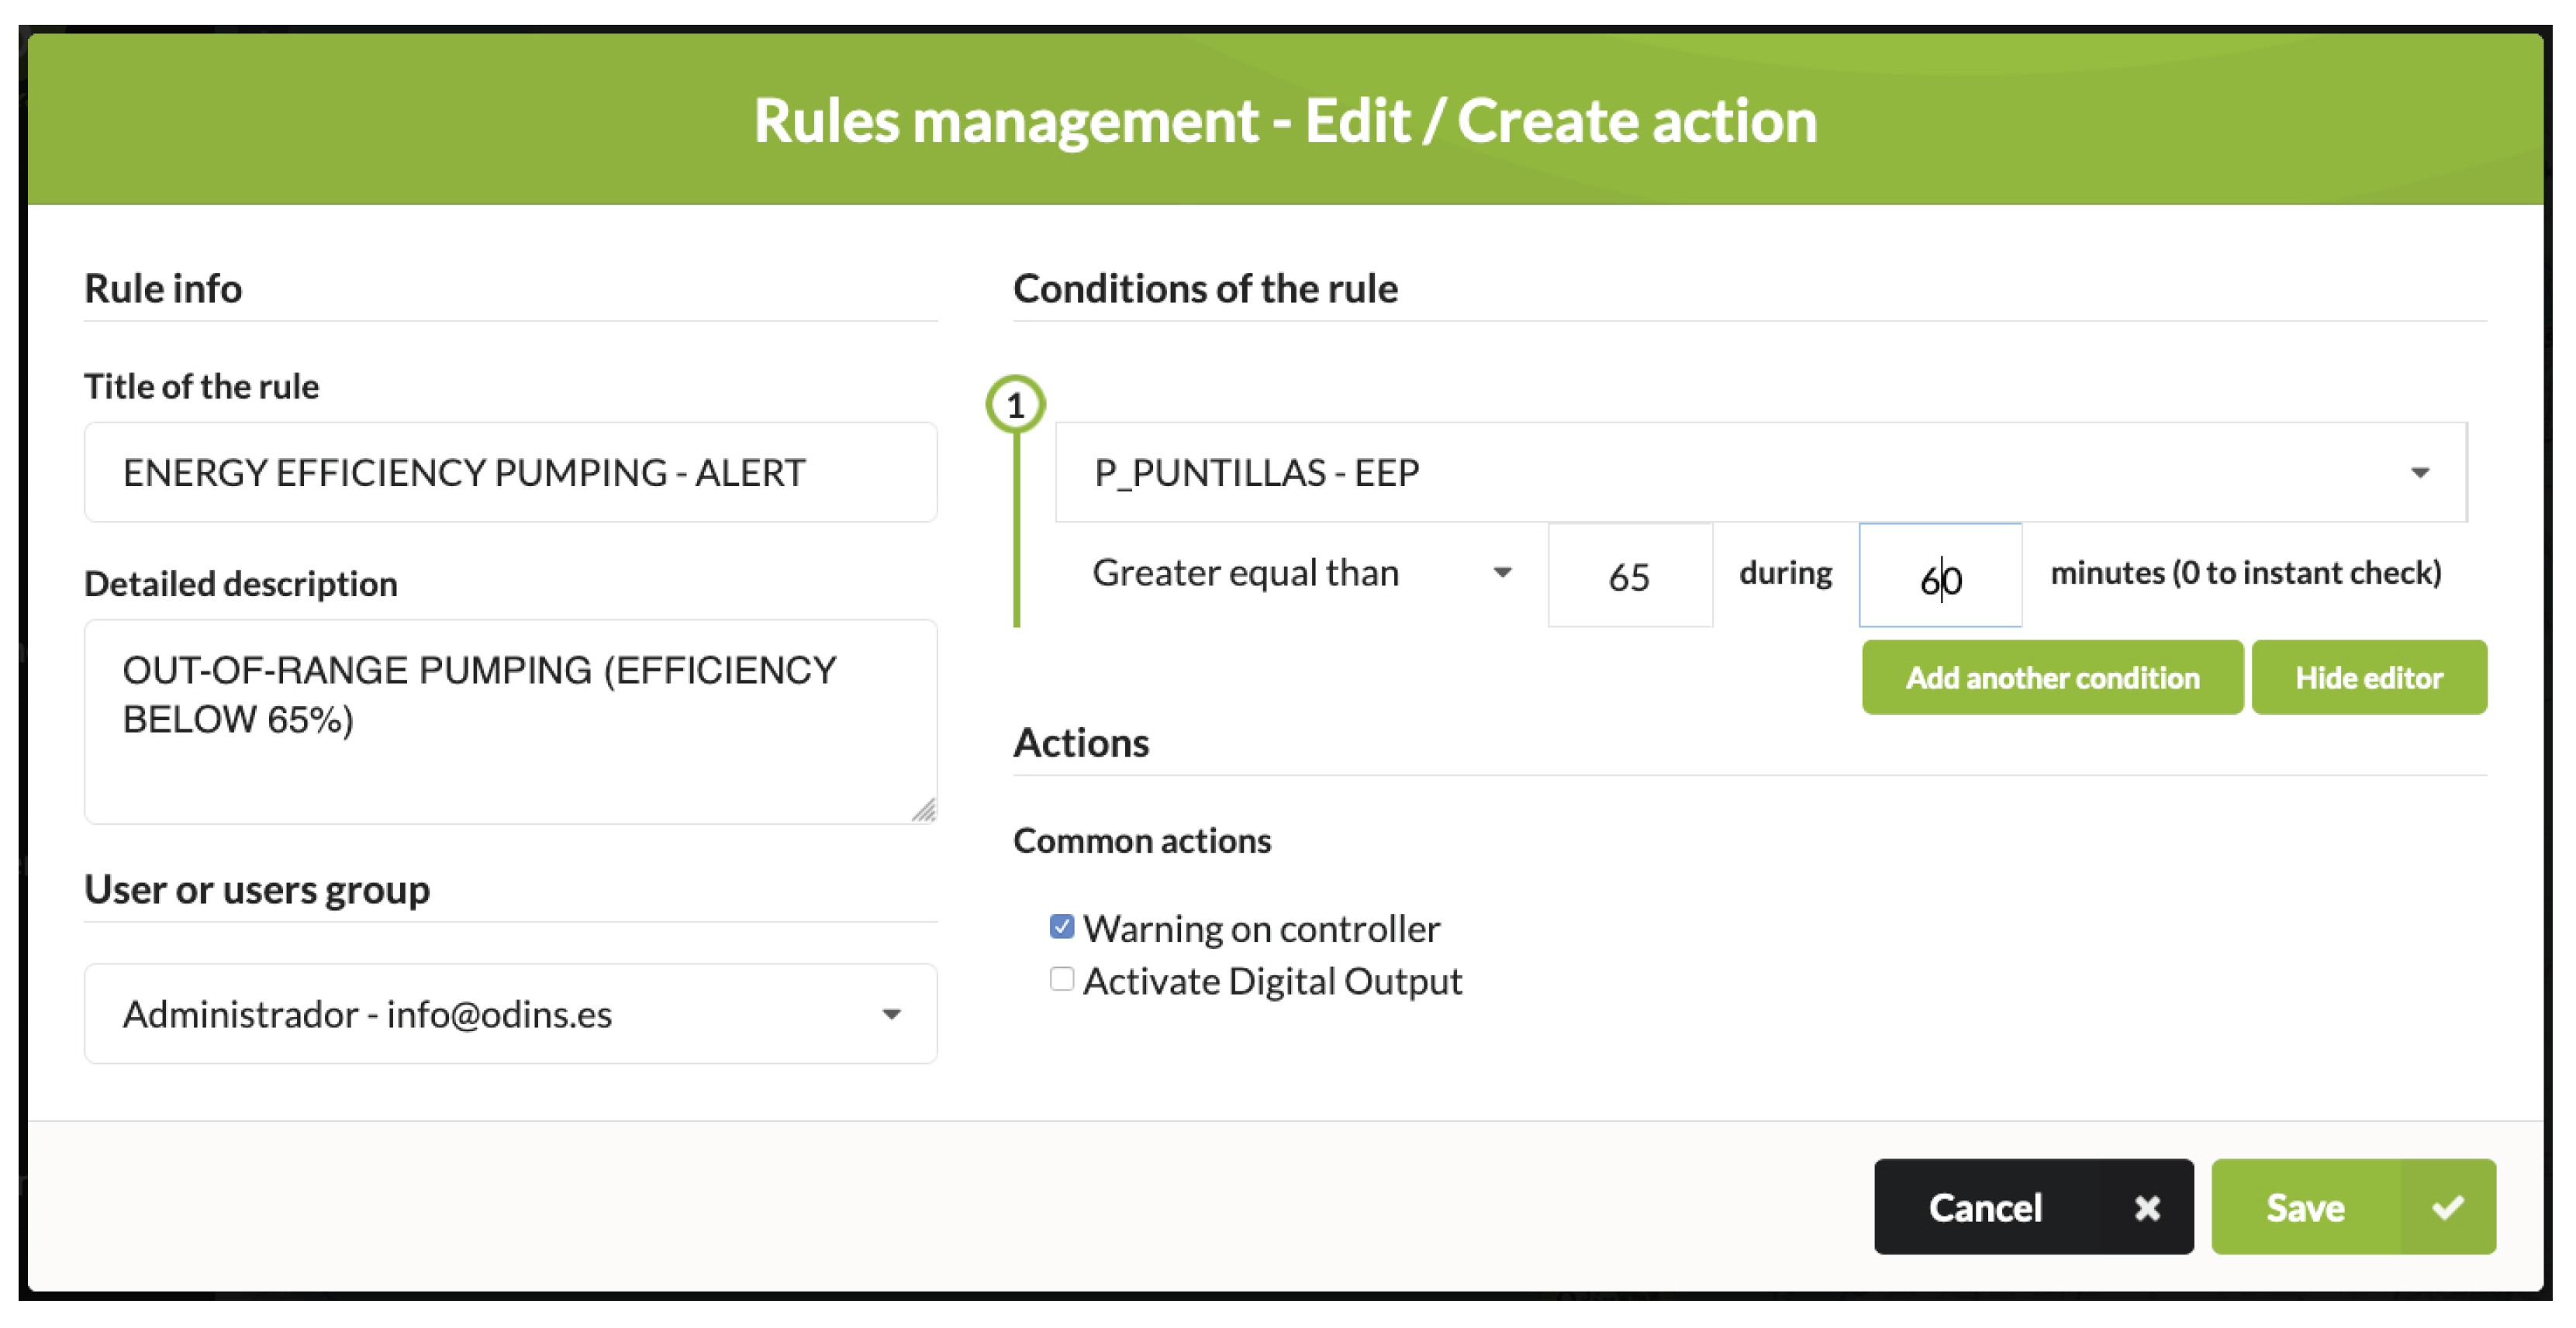Expand the Greater equal than operator dropdown

point(1300,573)
